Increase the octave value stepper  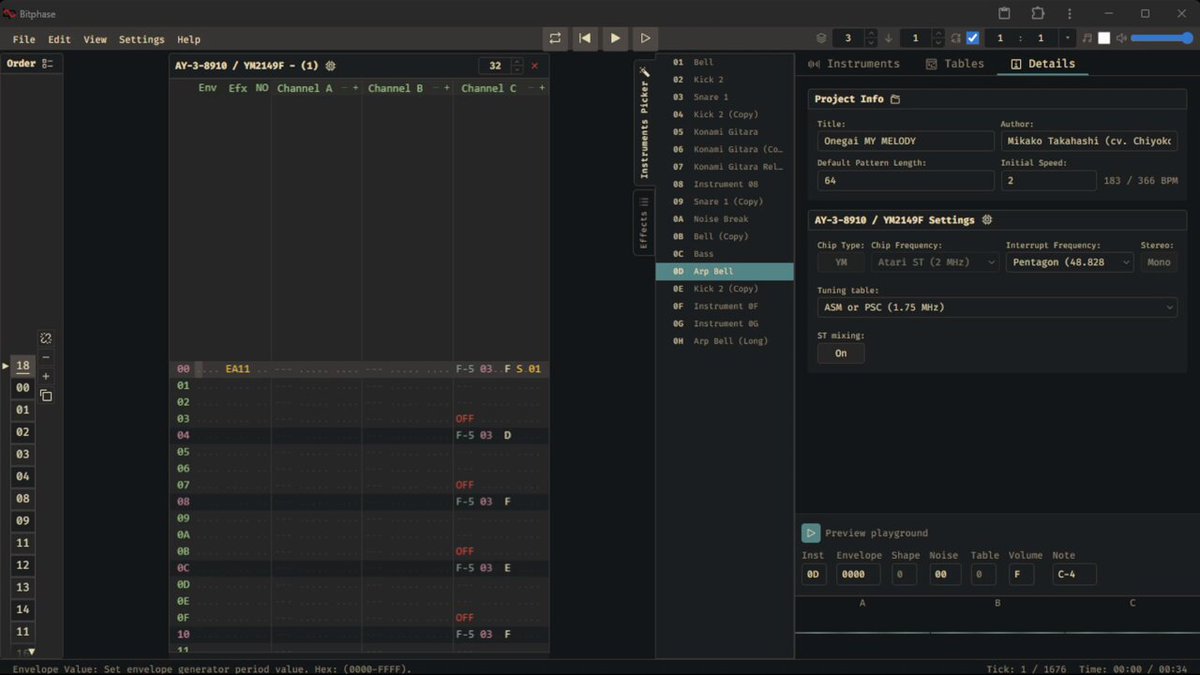(x=870, y=34)
